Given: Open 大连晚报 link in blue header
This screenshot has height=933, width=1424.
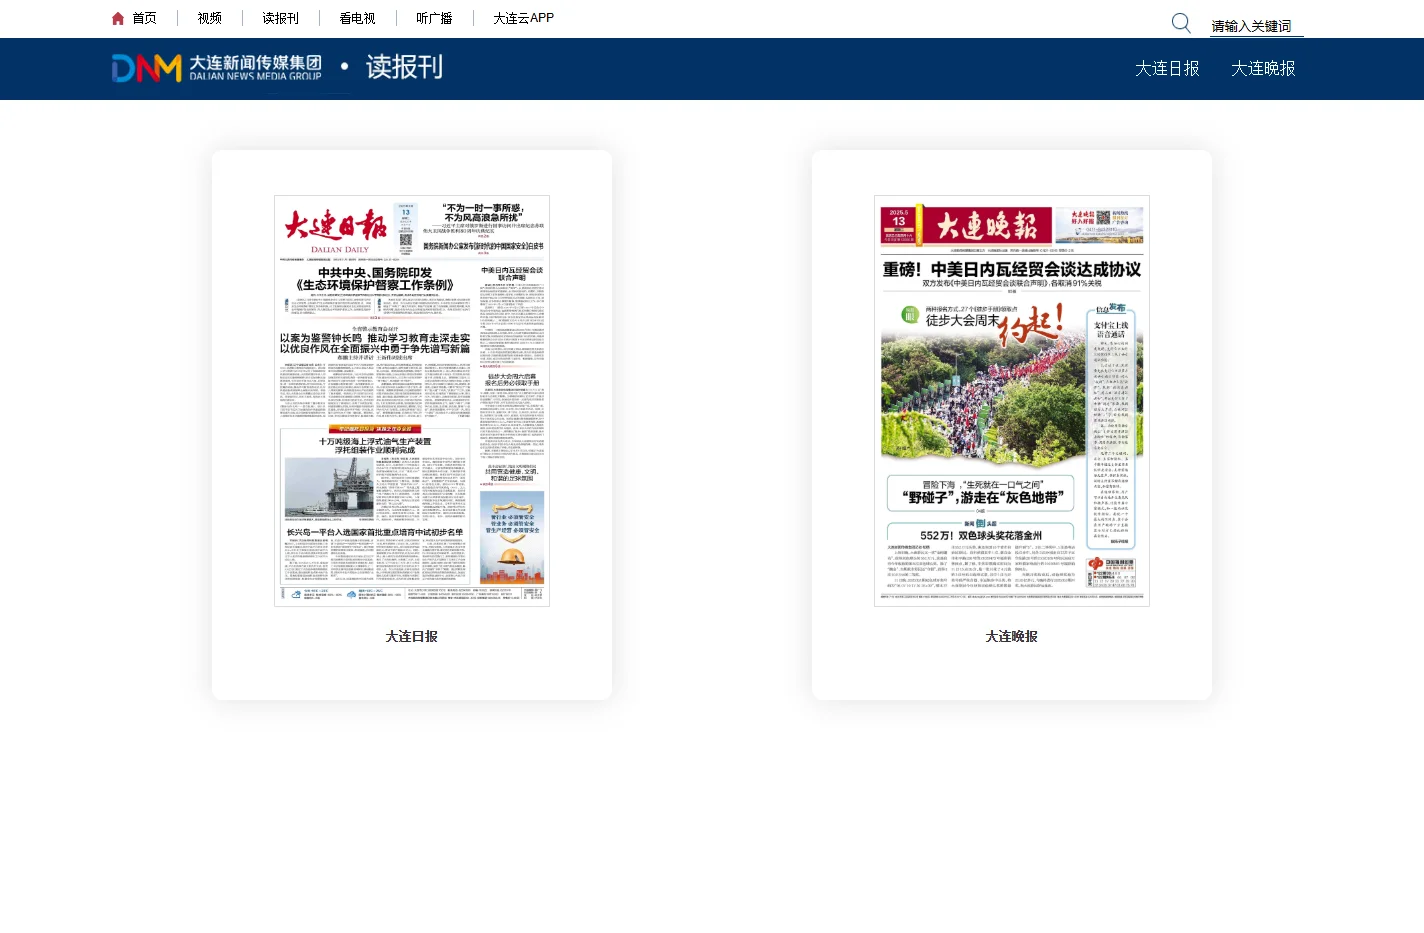Looking at the screenshot, I should [1263, 68].
